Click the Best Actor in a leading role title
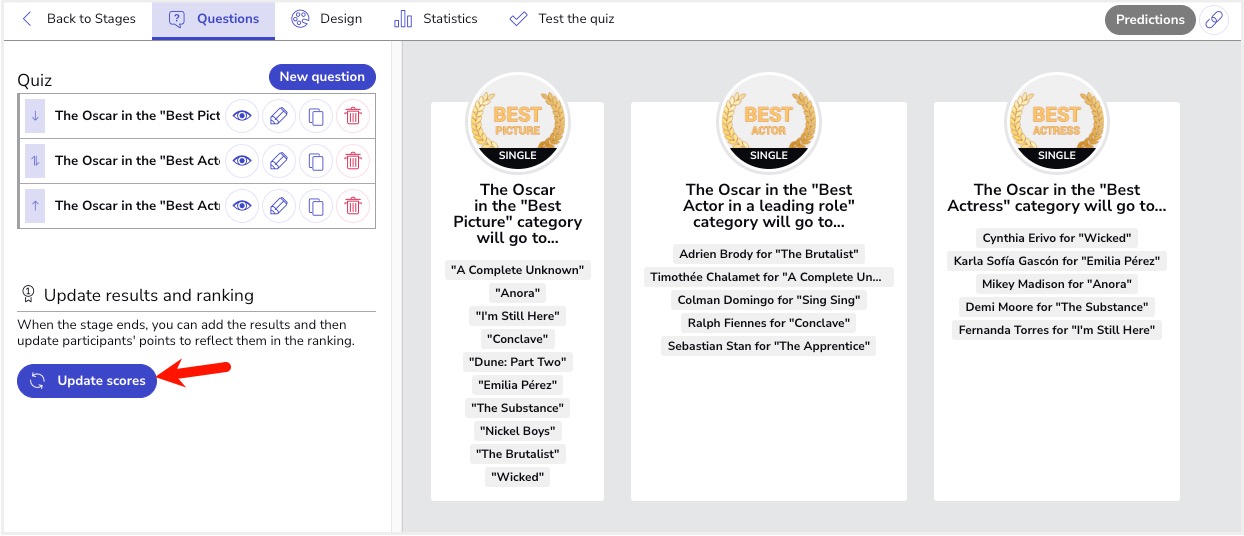 point(769,206)
